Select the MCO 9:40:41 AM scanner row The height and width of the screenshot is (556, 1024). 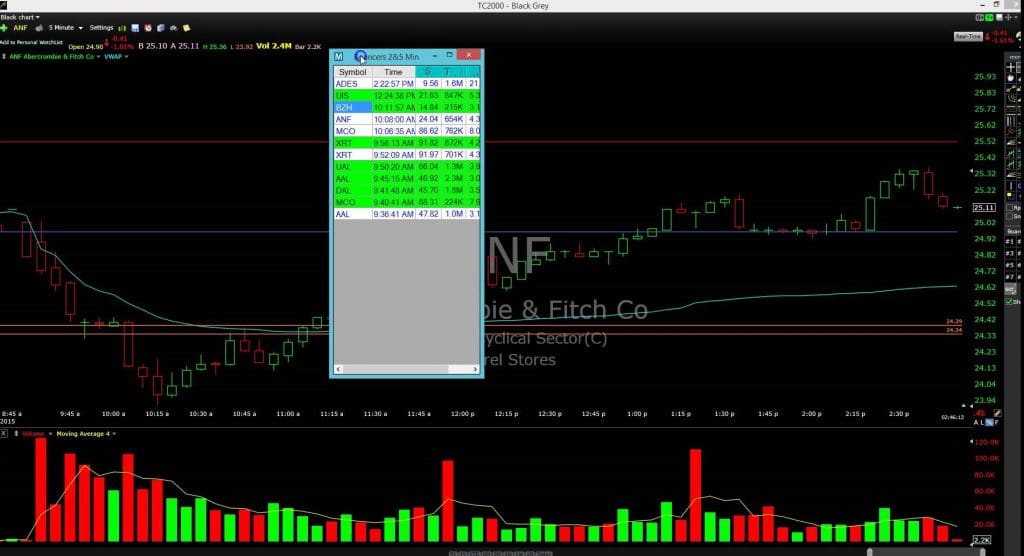point(407,202)
